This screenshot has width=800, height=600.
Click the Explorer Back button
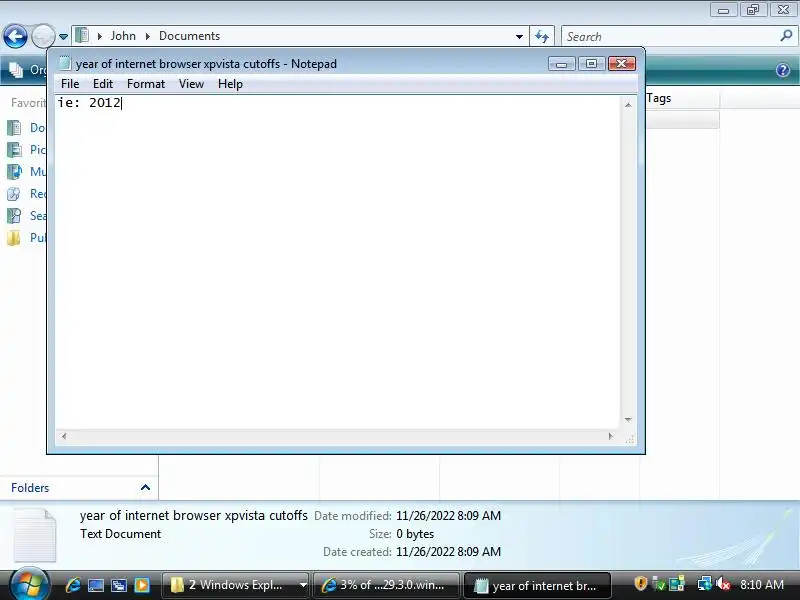[15, 36]
